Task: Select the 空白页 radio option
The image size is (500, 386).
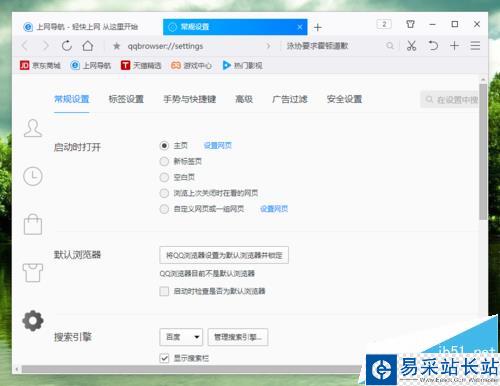Action: (x=164, y=177)
